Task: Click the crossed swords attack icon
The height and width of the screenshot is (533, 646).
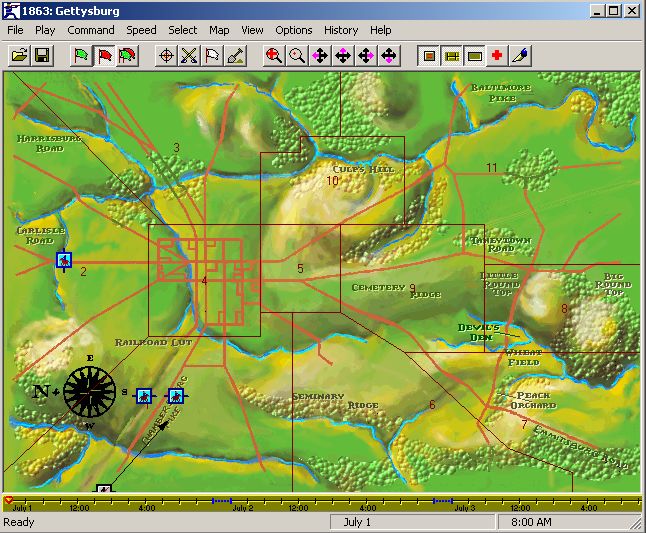Action: [x=189, y=56]
